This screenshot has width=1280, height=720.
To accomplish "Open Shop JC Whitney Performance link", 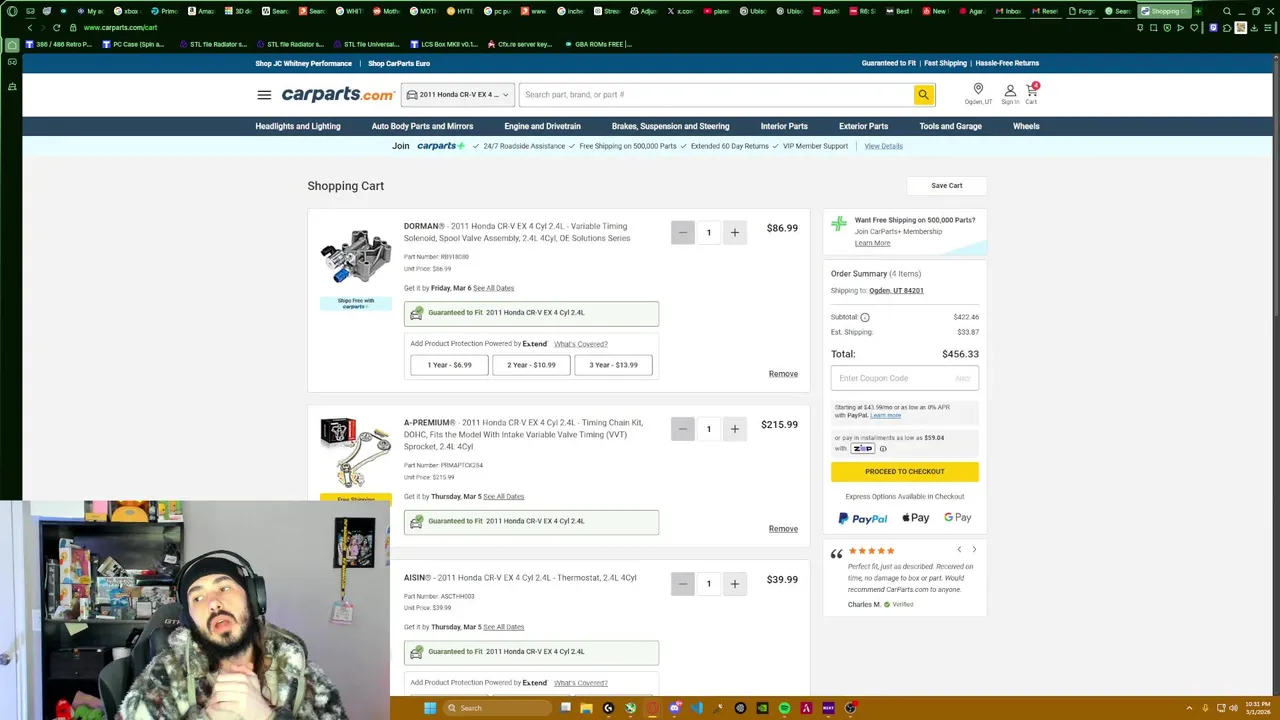I will 303,63.
